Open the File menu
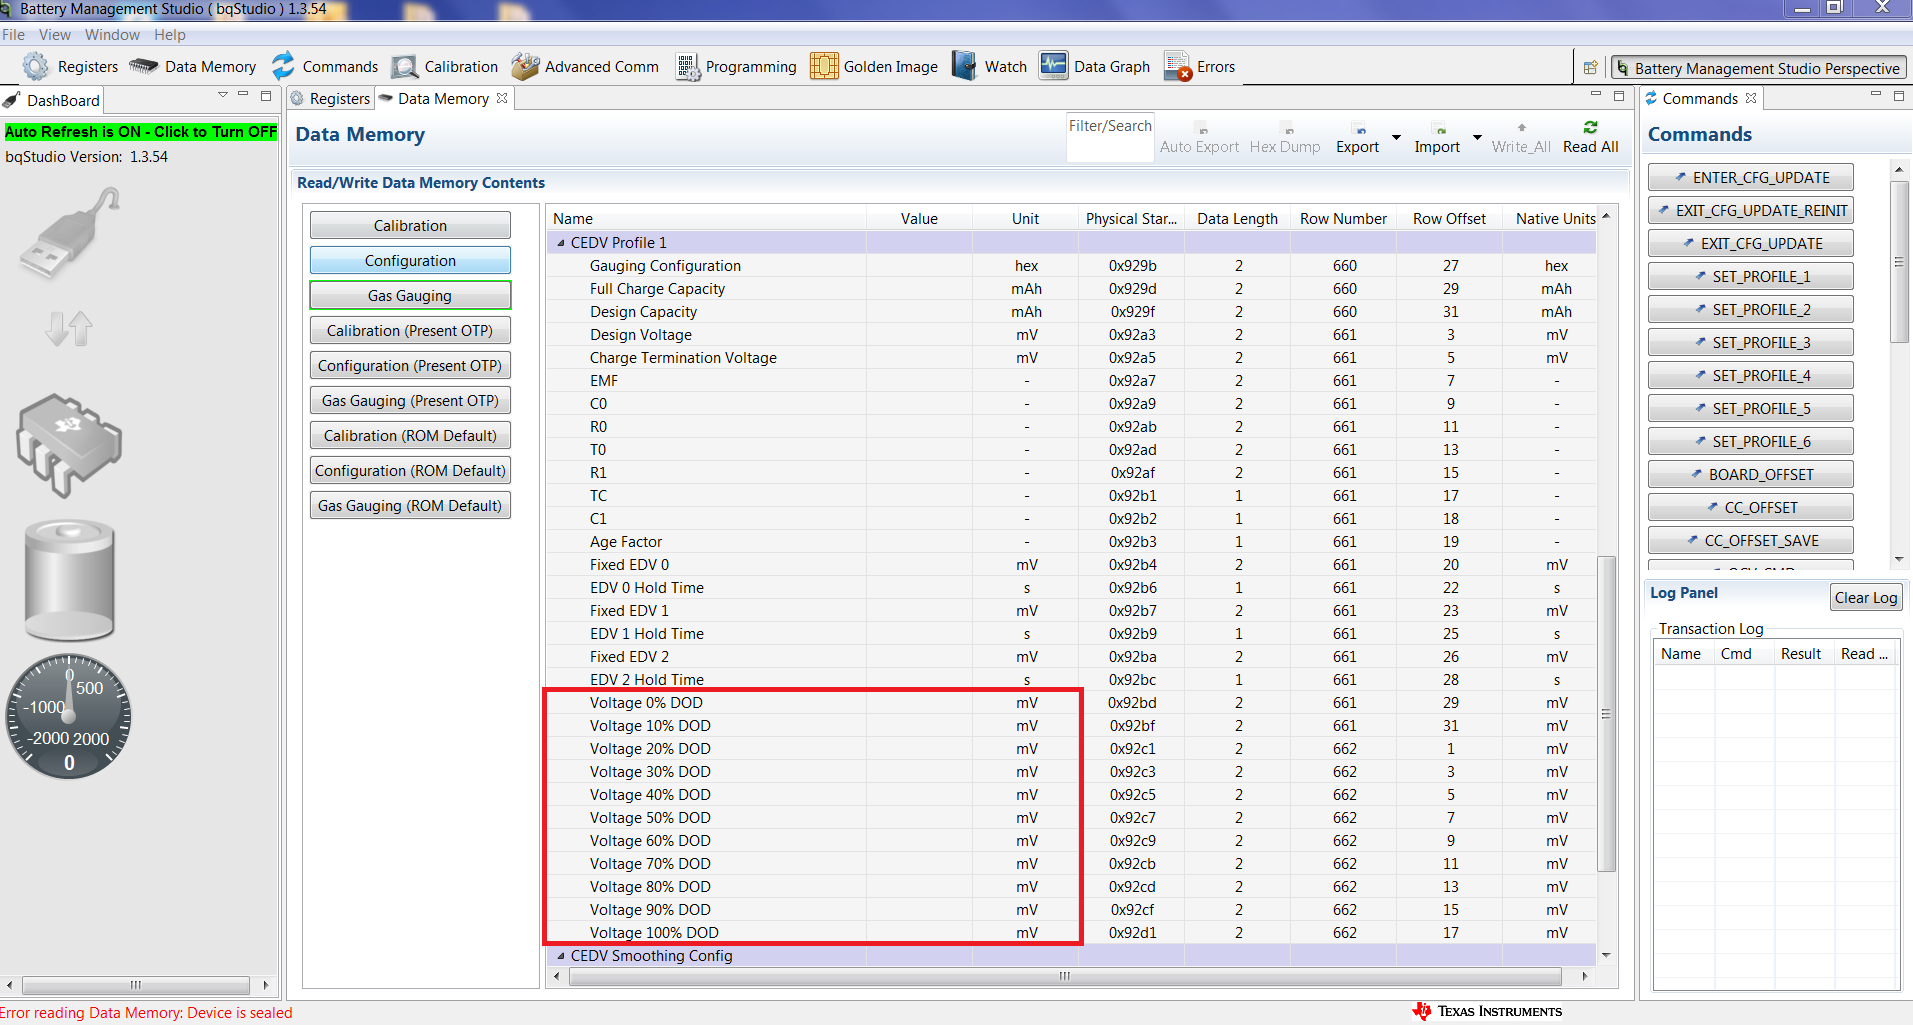 (x=13, y=34)
